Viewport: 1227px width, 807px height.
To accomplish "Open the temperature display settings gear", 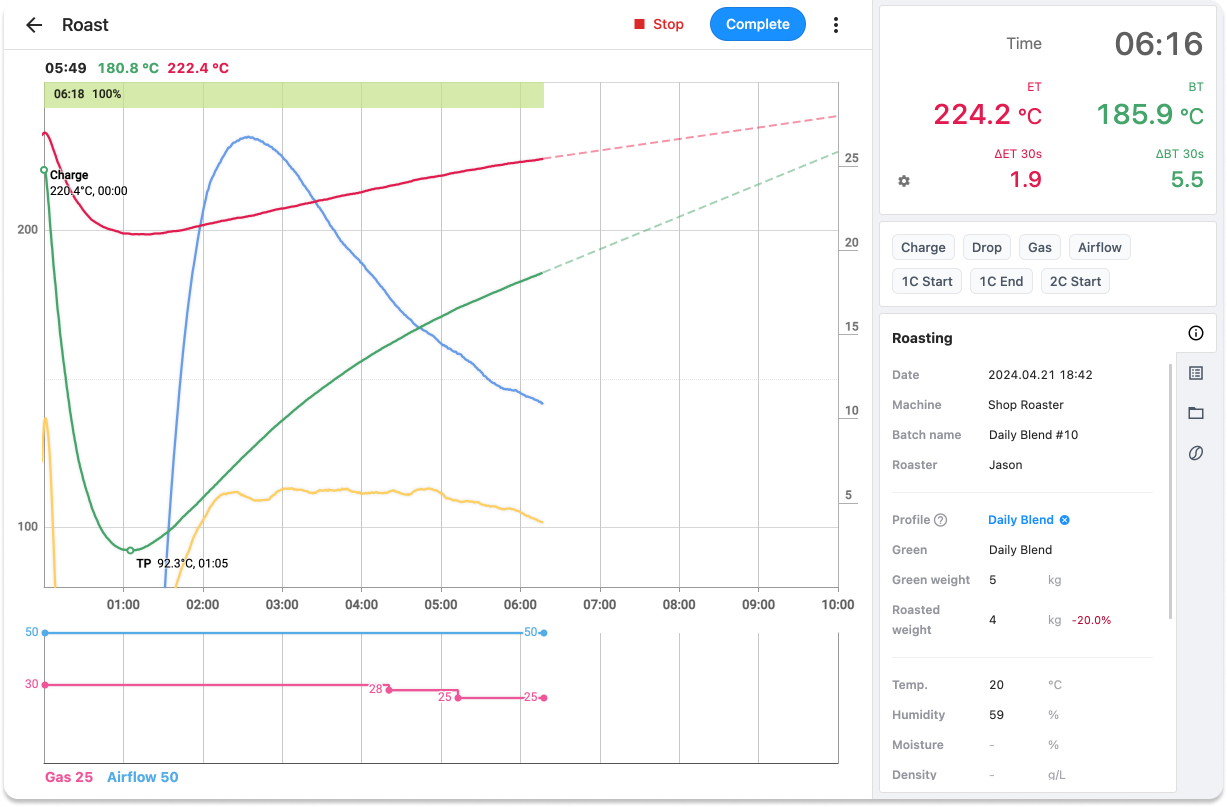I will (904, 181).
